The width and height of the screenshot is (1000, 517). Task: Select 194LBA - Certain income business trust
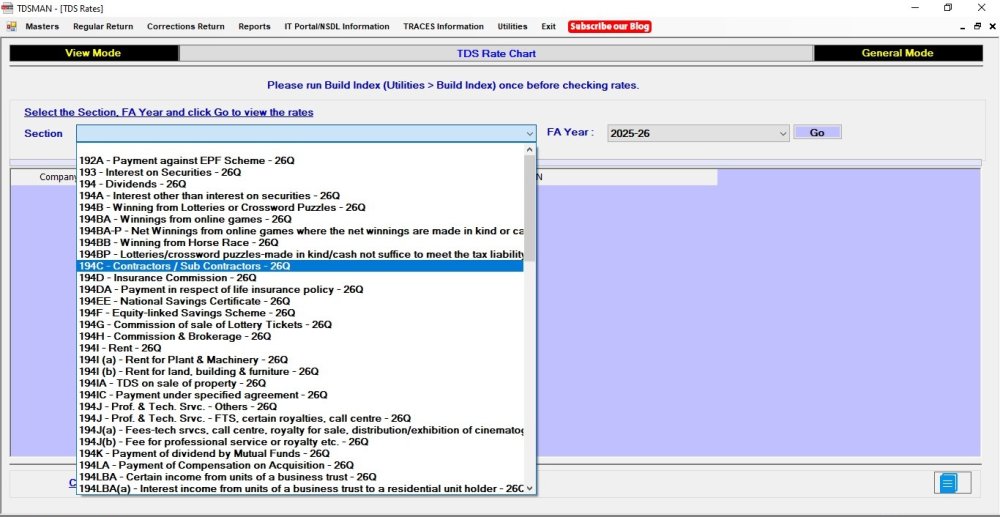point(300,477)
